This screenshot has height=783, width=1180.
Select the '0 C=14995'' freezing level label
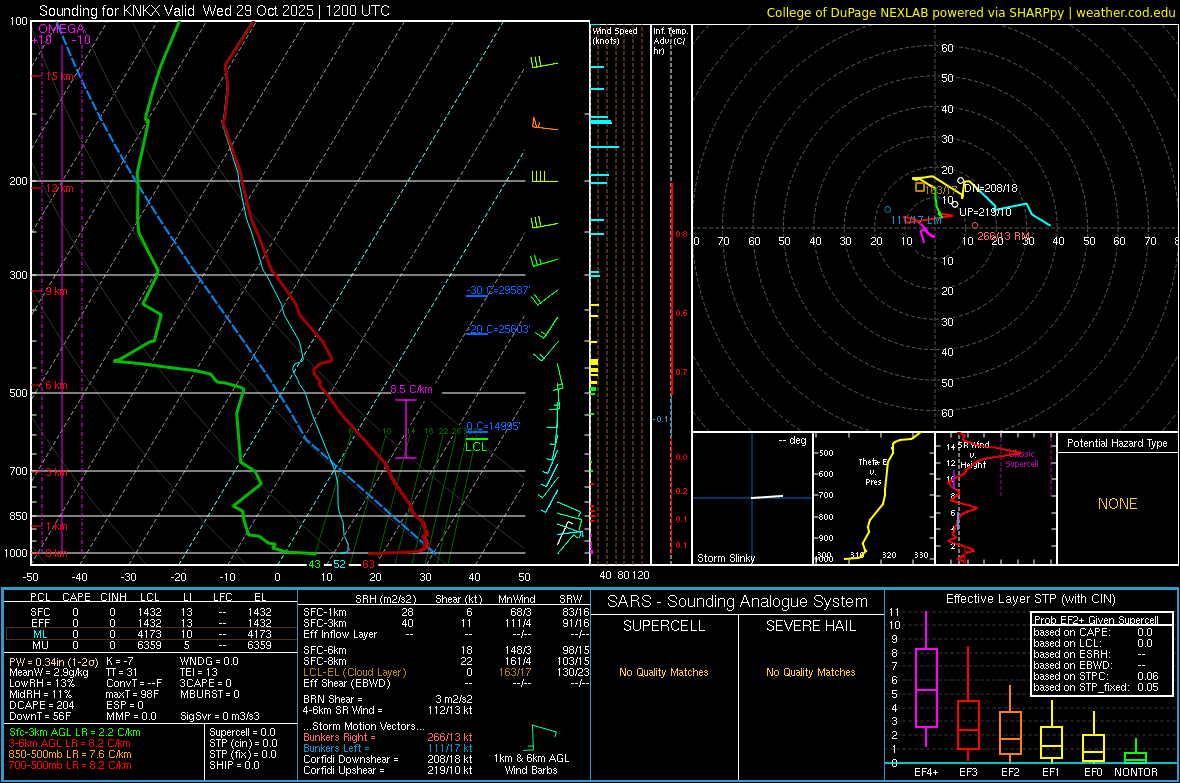click(493, 426)
